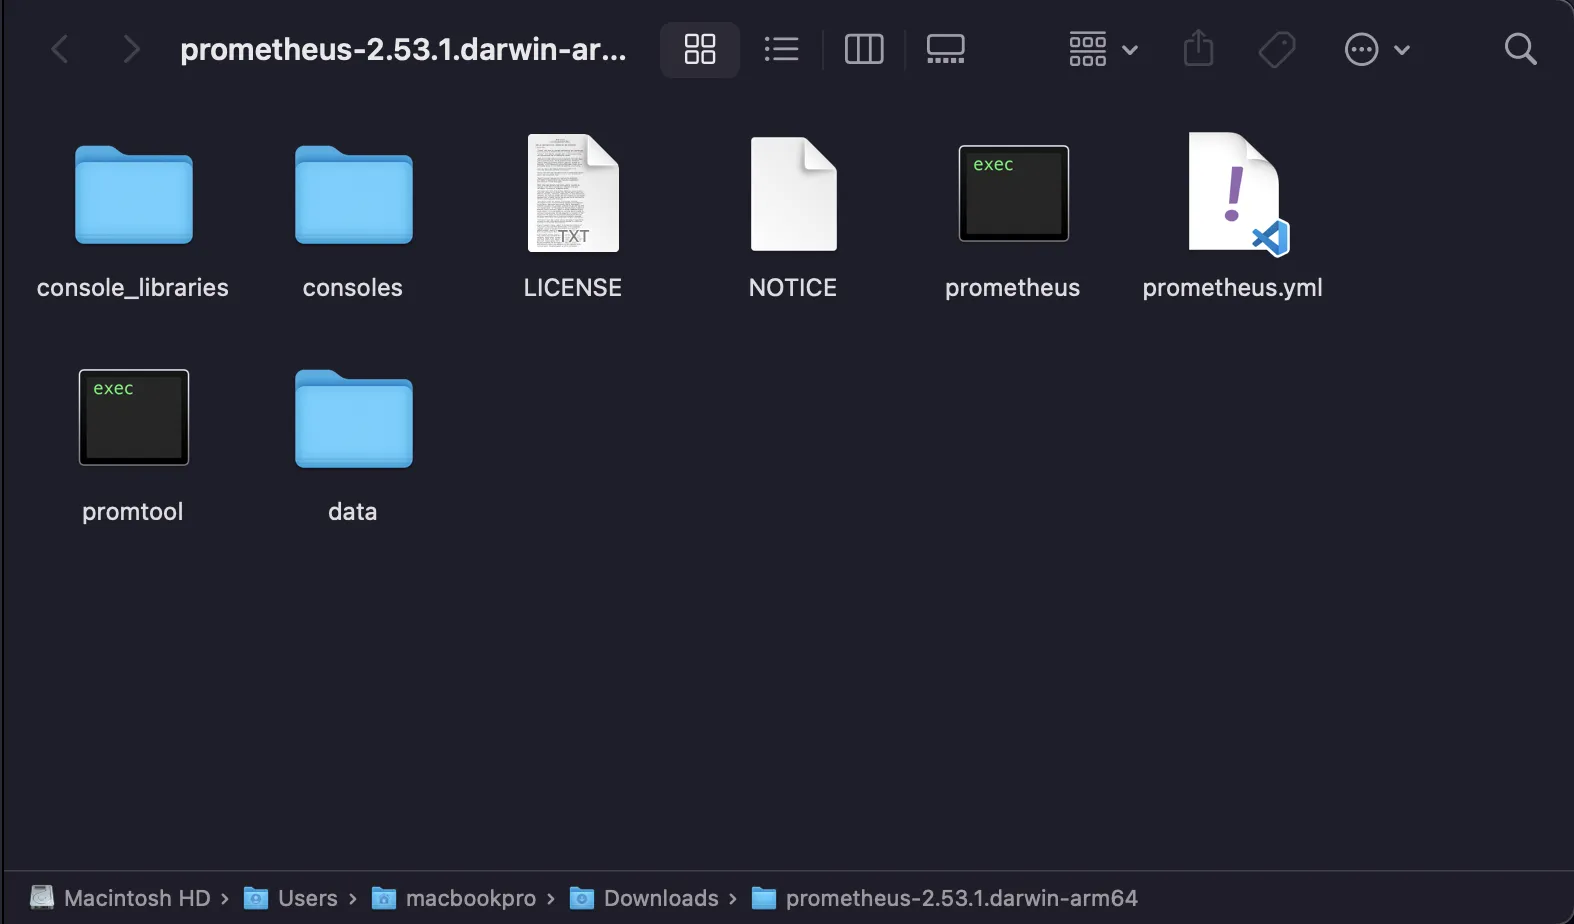Select the data folder icon
1574x924 pixels.
(354, 419)
